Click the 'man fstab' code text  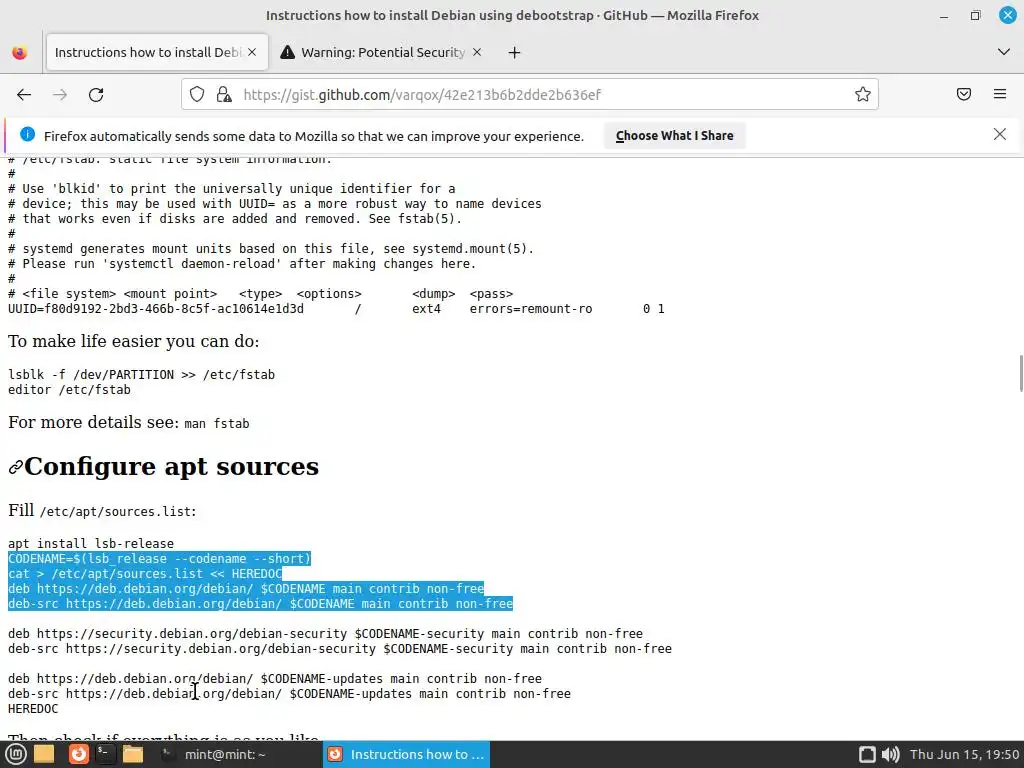point(217,424)
